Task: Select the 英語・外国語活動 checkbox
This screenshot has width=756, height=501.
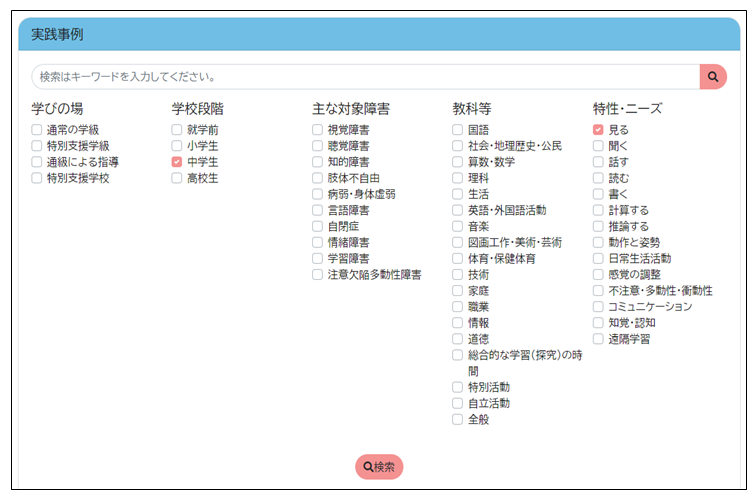Action: (458, 210)
